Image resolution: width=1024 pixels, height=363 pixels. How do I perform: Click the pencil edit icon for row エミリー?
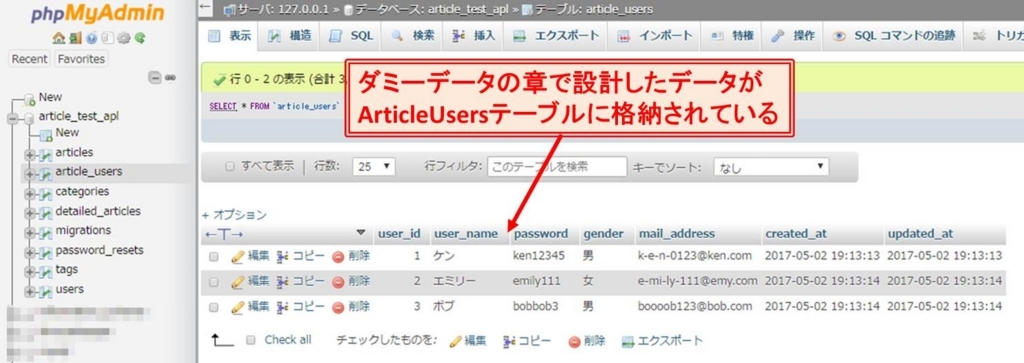tap(238, 282)
